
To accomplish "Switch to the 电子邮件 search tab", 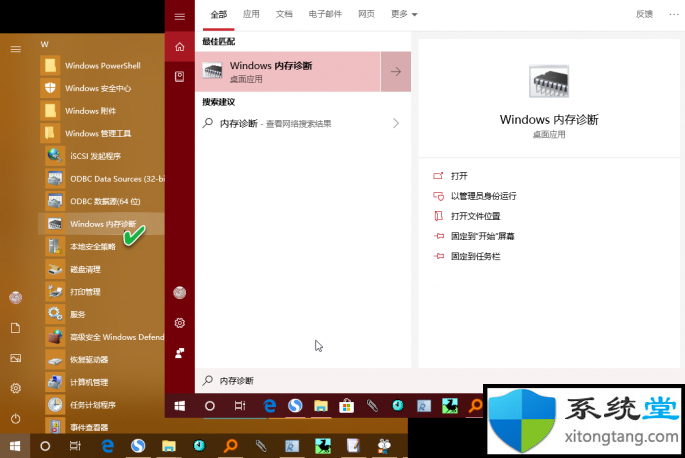I will point(325,14).
